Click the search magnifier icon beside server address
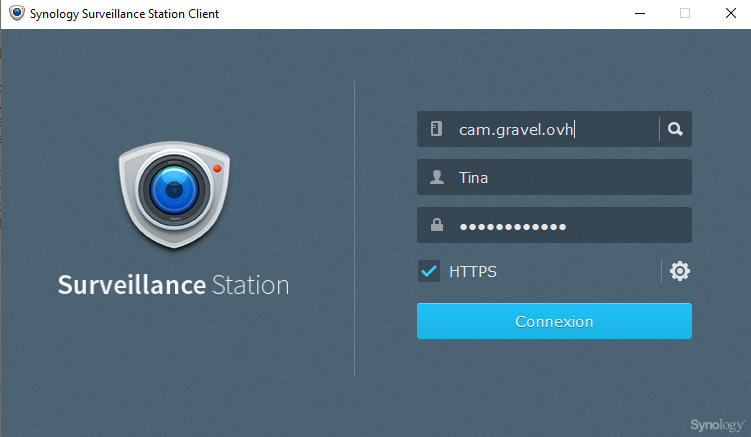The image size is (751, 437). click(676, 129)
